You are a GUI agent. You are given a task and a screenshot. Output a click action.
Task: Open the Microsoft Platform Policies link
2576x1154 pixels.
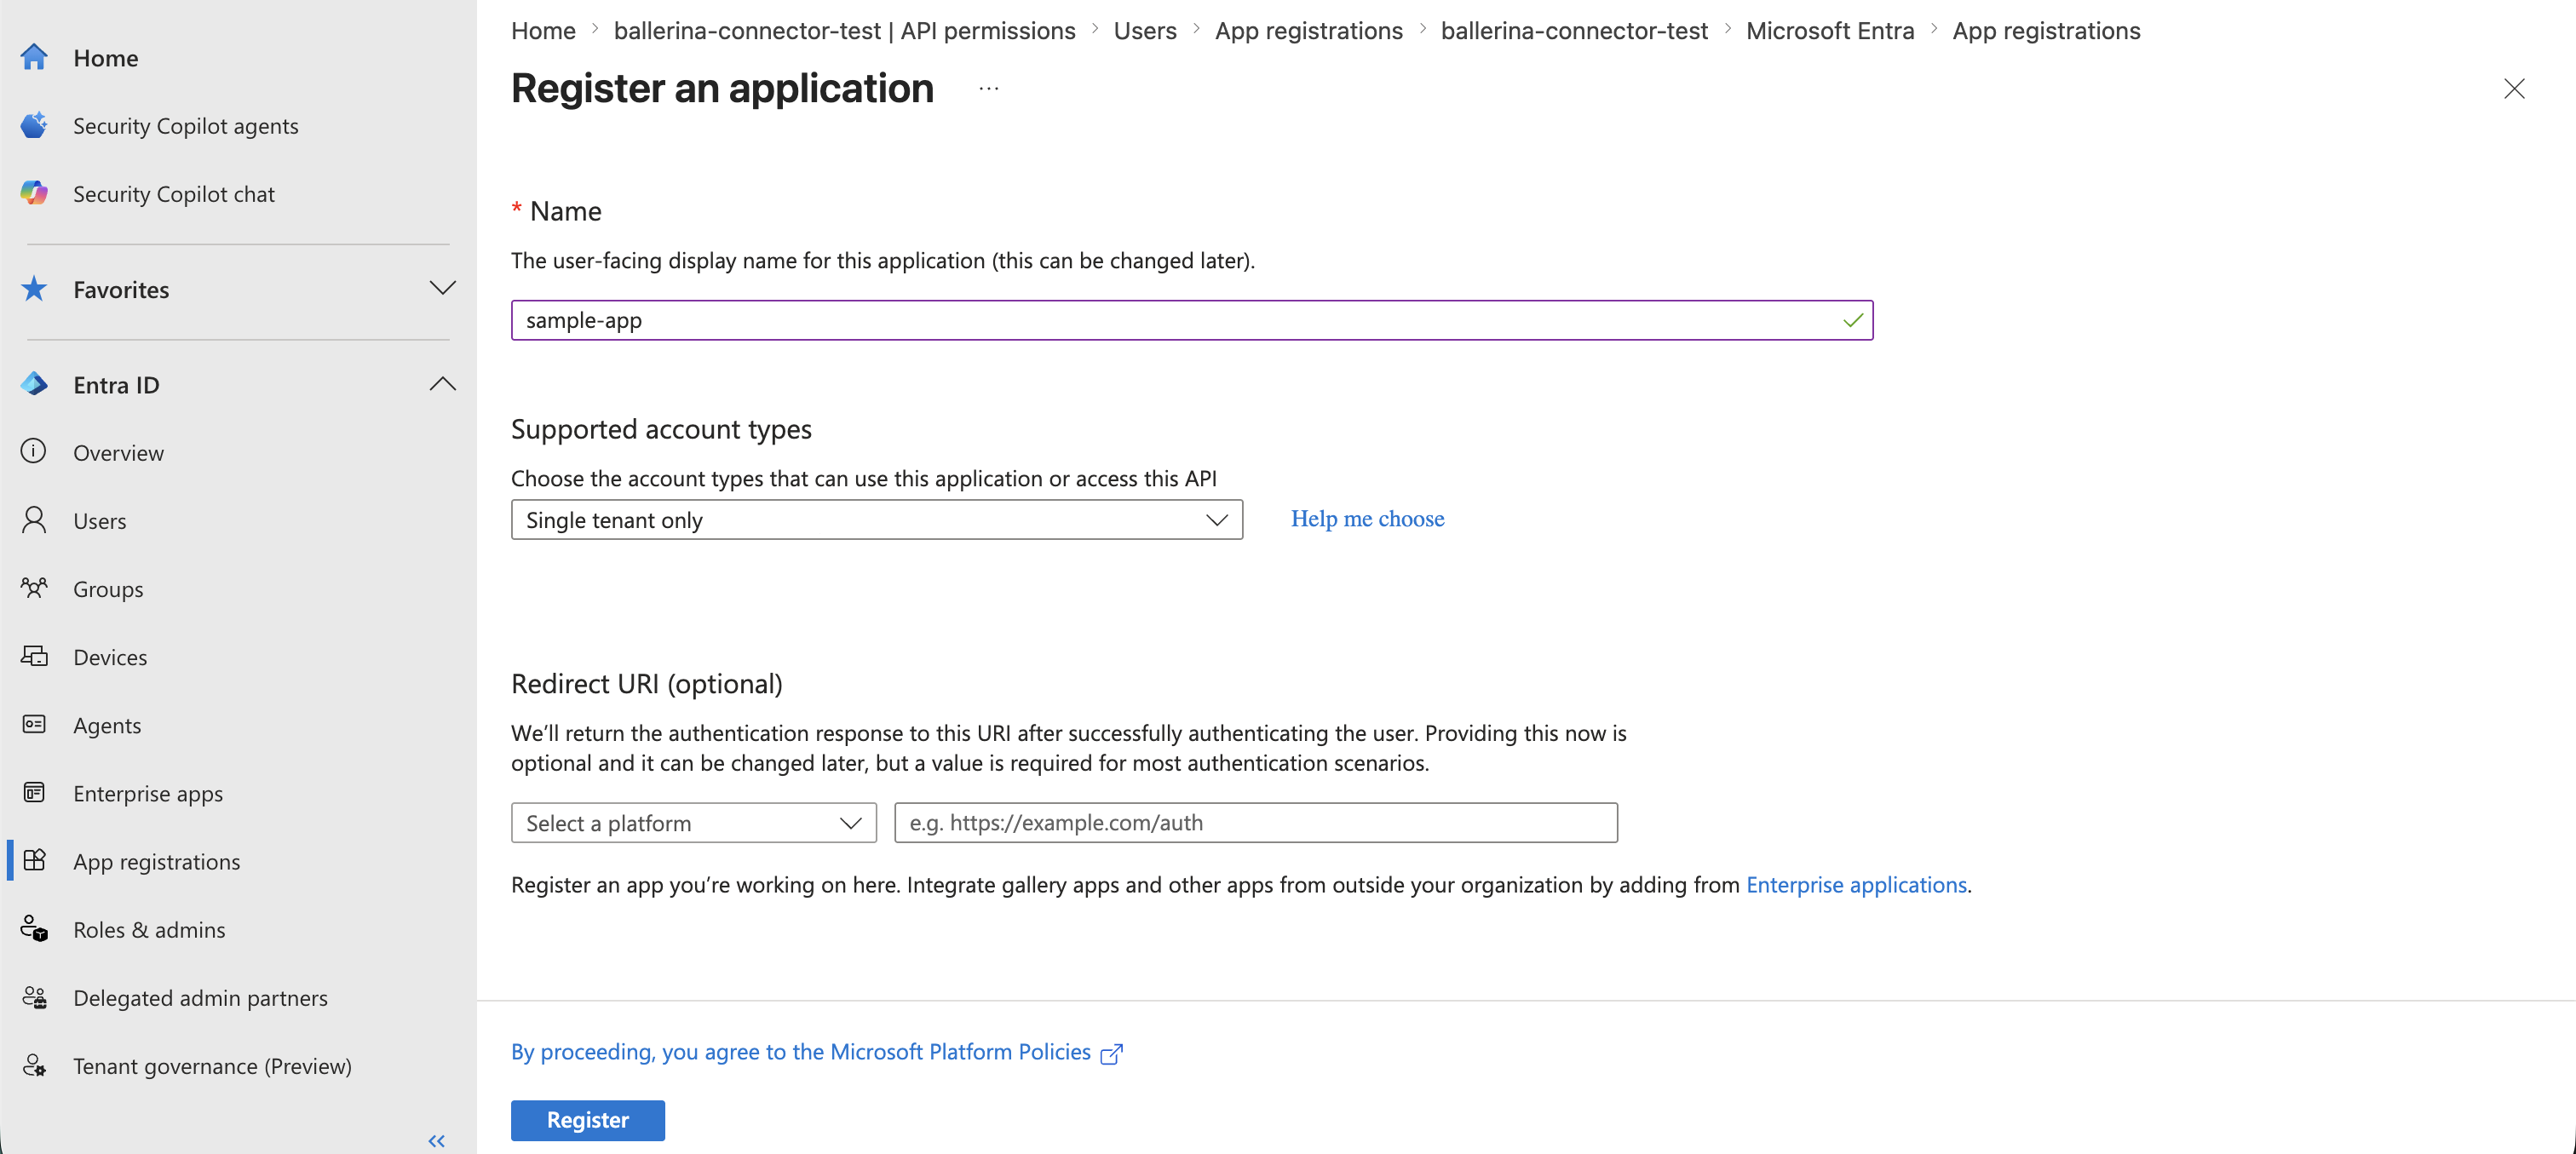click(x=801, y=1052)
